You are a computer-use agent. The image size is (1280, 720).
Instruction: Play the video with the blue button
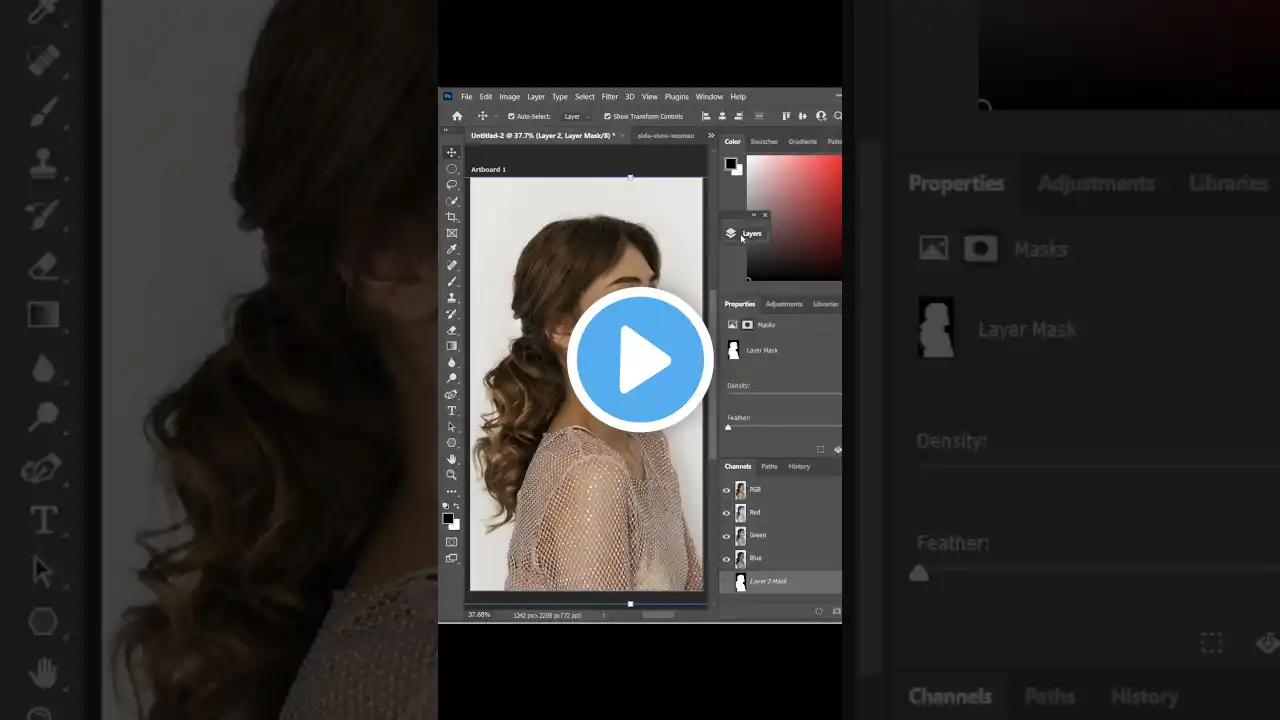(x=640, y=360)
